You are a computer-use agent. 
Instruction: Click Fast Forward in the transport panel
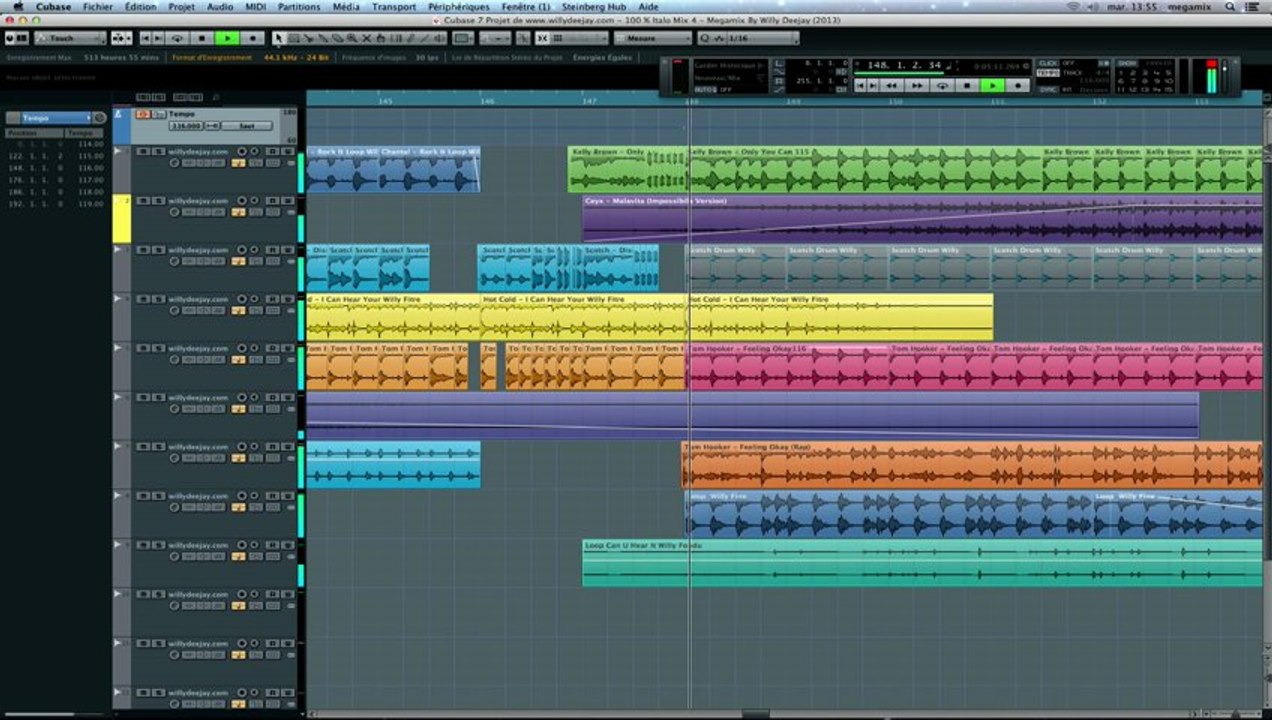tap(917, 85)
